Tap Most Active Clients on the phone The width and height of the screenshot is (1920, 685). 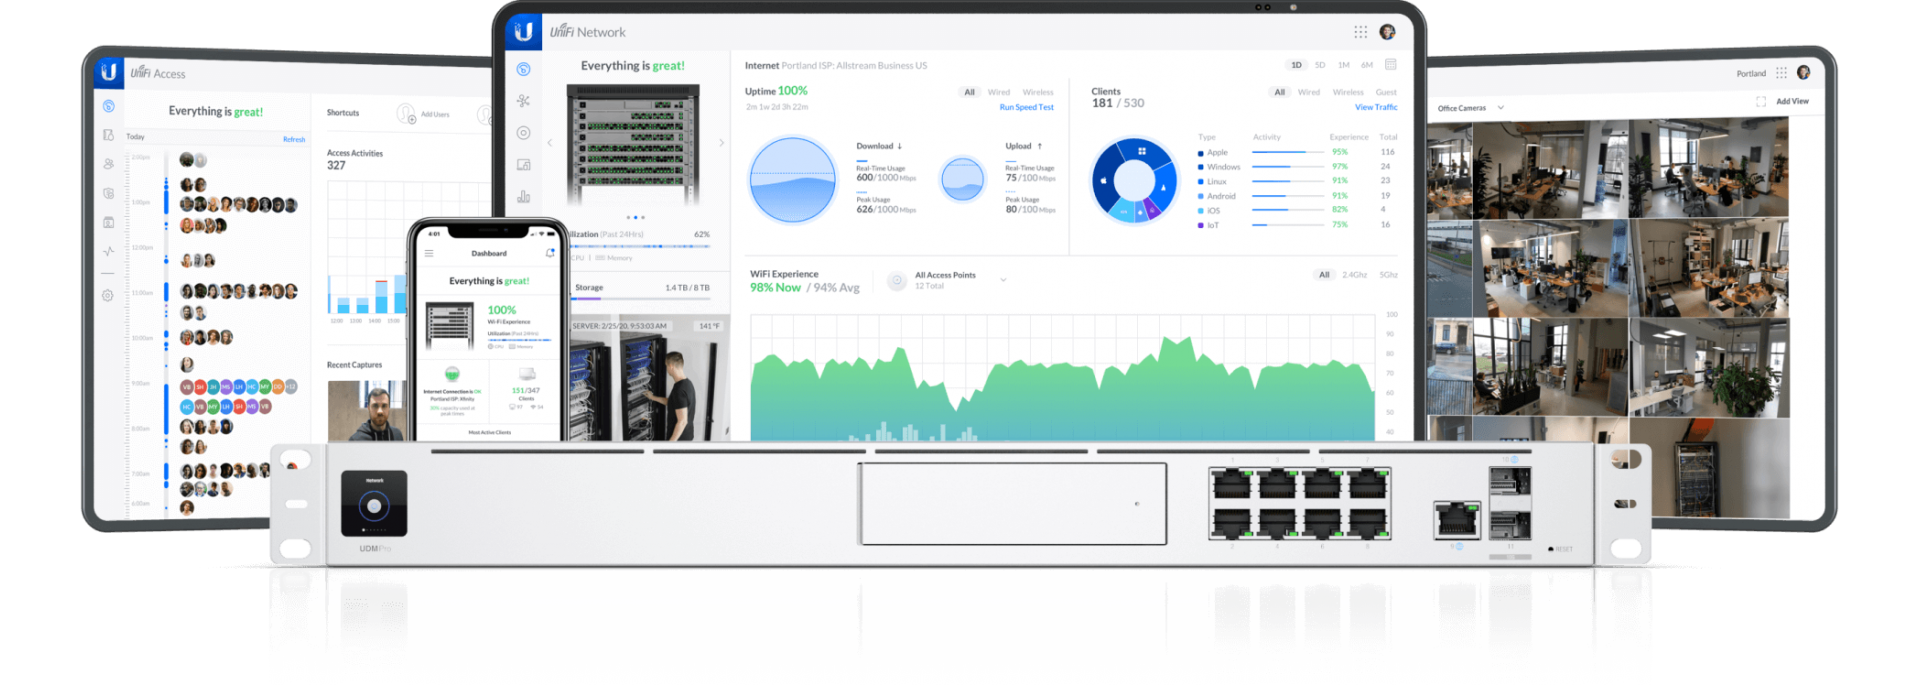click(x=490, y=432)
